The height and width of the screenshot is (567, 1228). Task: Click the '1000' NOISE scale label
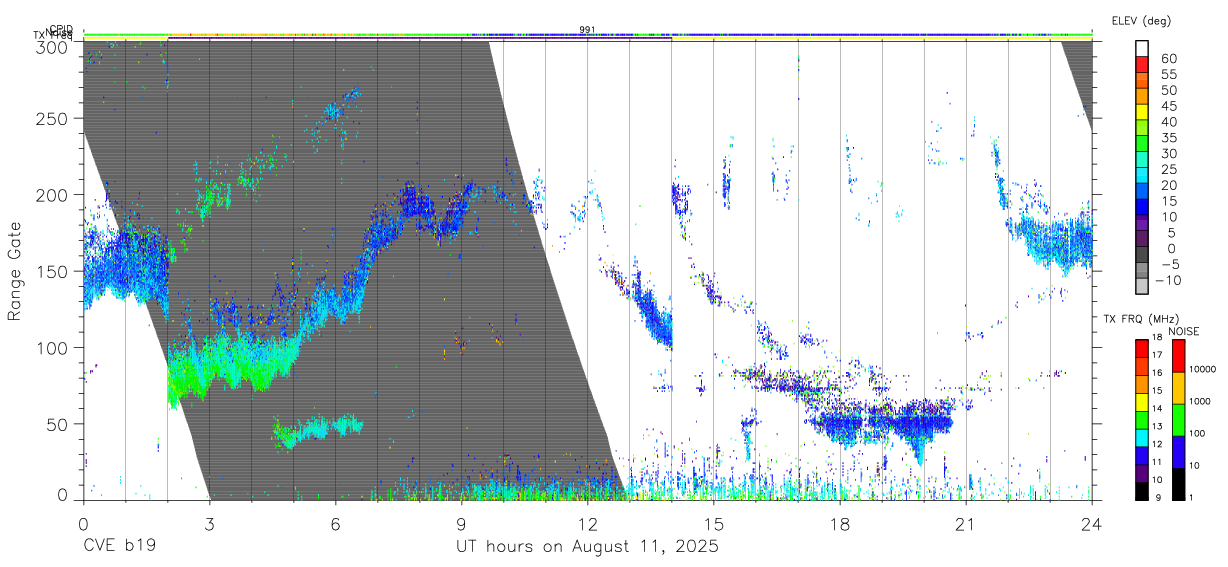click(x=1202, y=402)
